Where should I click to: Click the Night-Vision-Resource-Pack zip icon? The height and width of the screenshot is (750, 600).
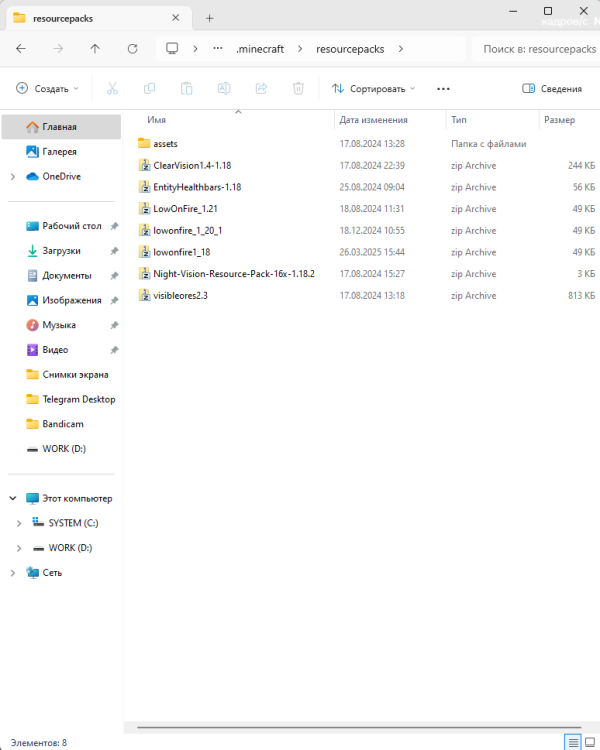click(144, 274)
